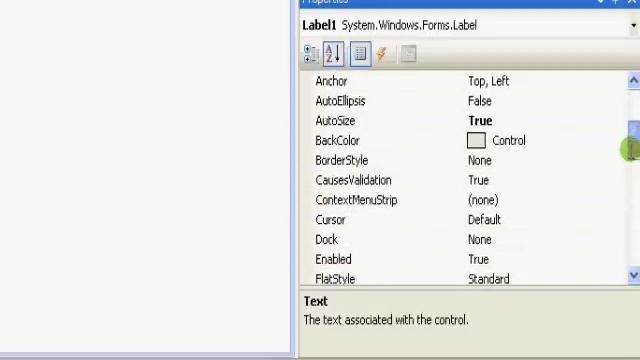Click the AutoEllipsis False value

(x=480, y=101)
